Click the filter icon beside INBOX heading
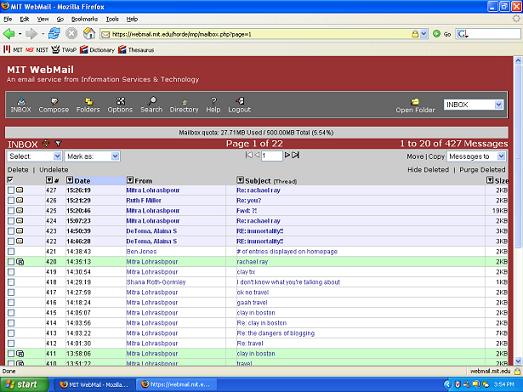Viewport: 523px width, 392px height. (58, 143)
